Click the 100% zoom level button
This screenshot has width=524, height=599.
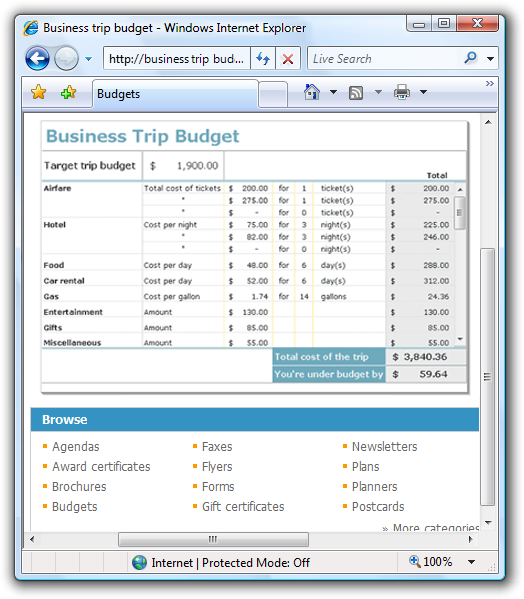click(431, 562)
